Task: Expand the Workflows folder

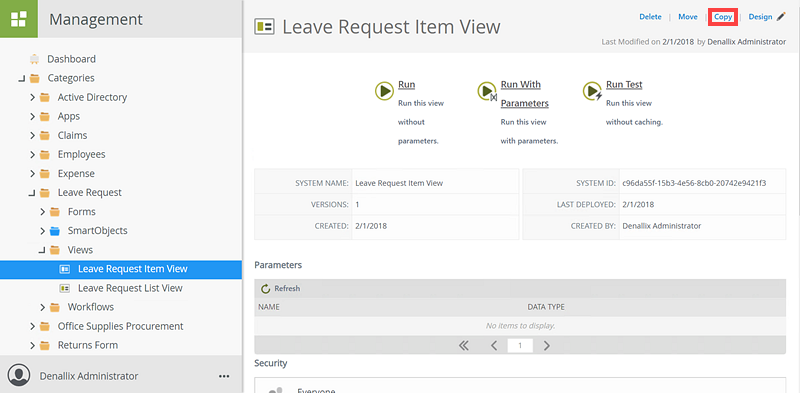Action: 42,307
